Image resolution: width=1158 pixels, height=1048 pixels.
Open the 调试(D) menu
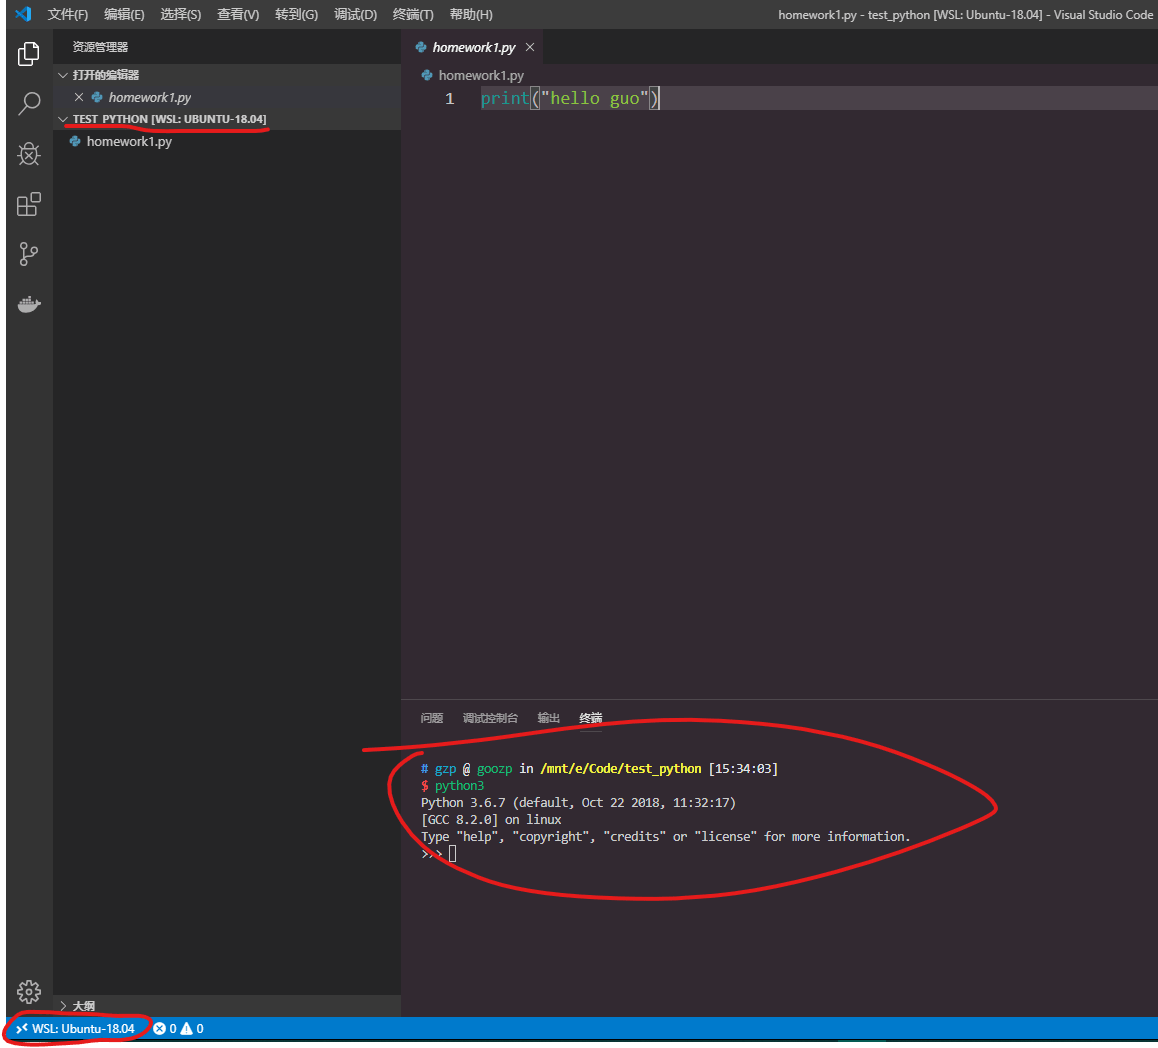click(355, 15)
